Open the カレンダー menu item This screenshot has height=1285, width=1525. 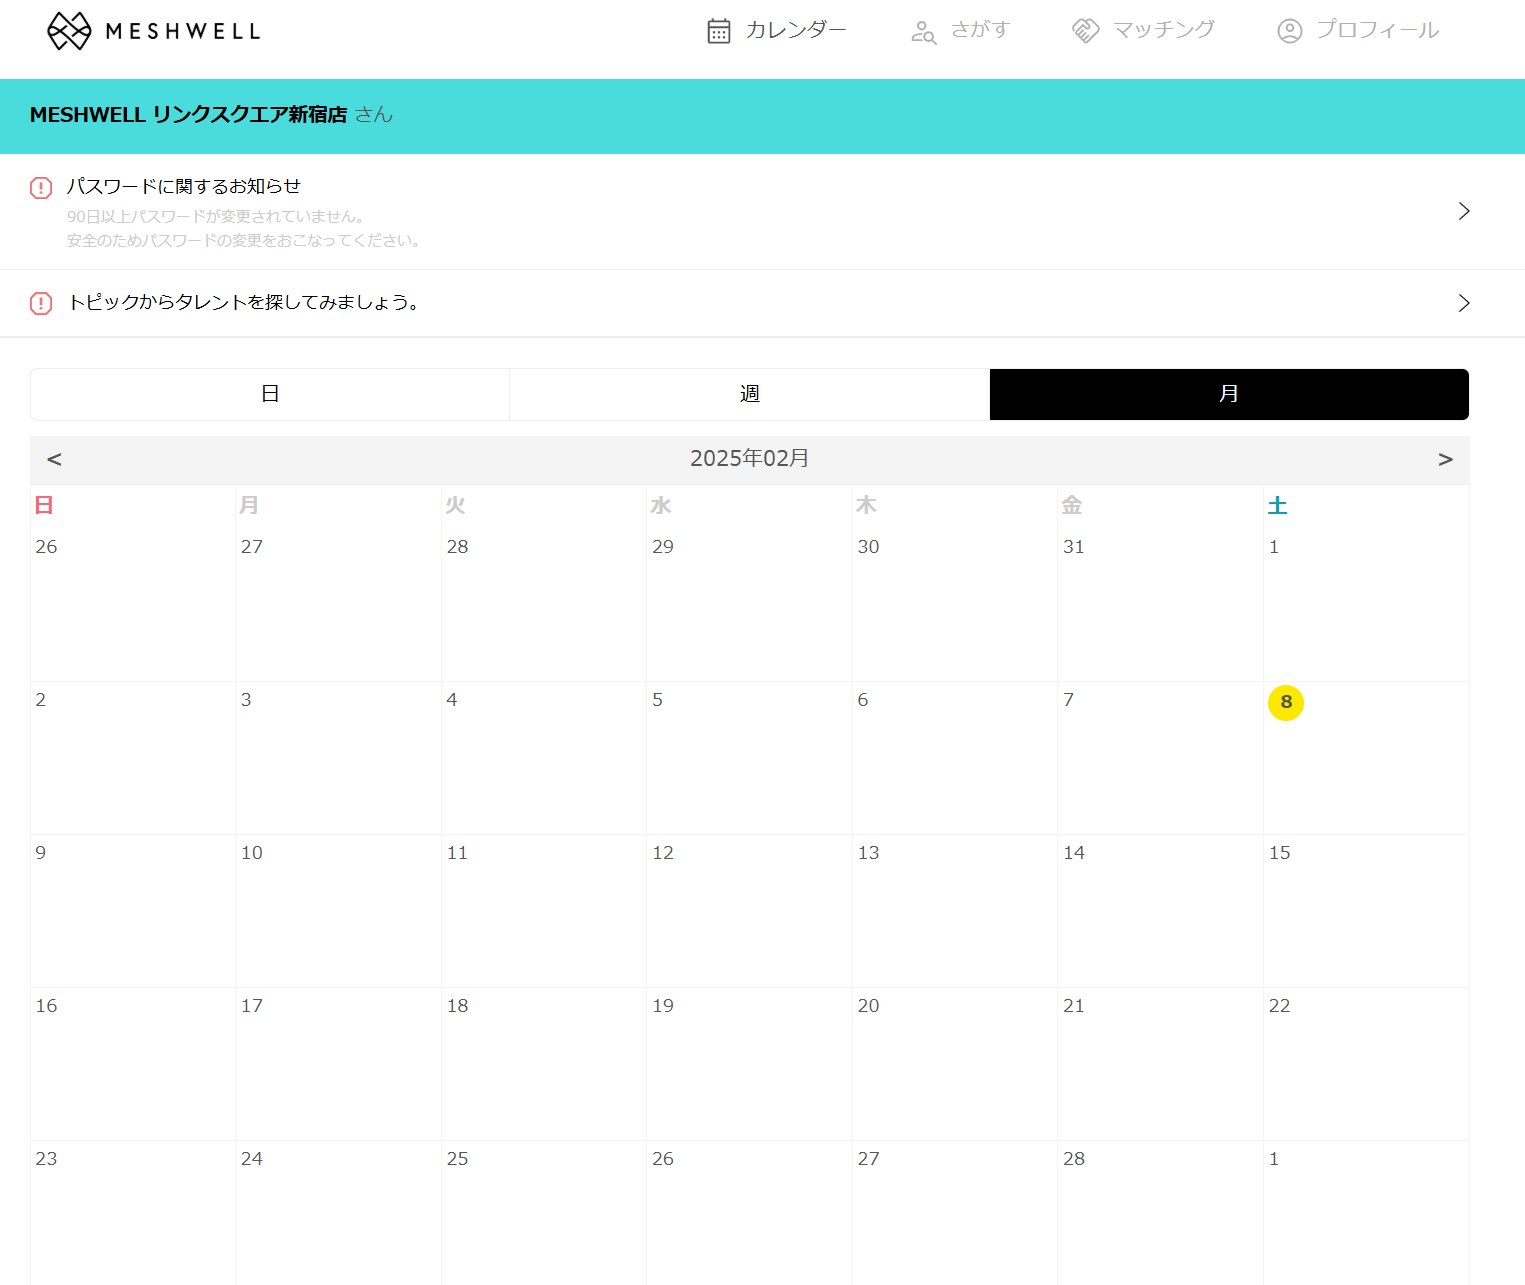(x=776, y=30)
